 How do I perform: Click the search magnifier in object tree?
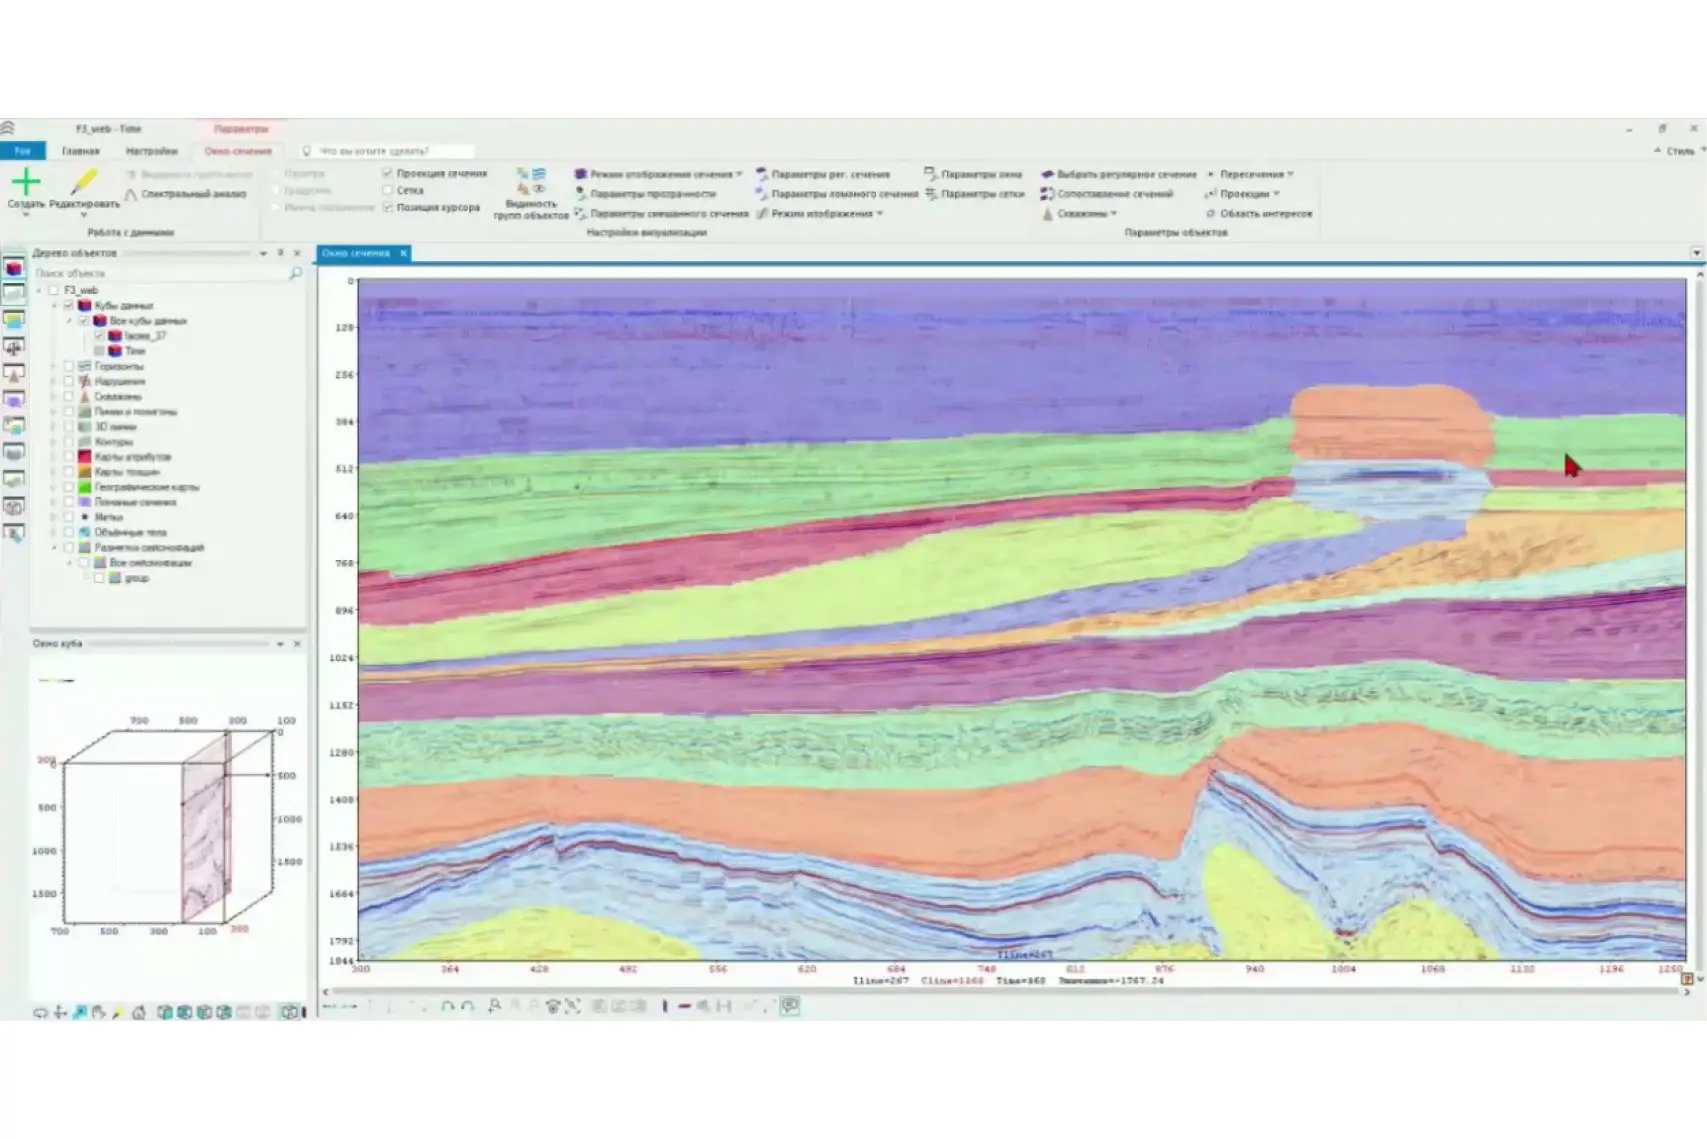tap(295, 273)
